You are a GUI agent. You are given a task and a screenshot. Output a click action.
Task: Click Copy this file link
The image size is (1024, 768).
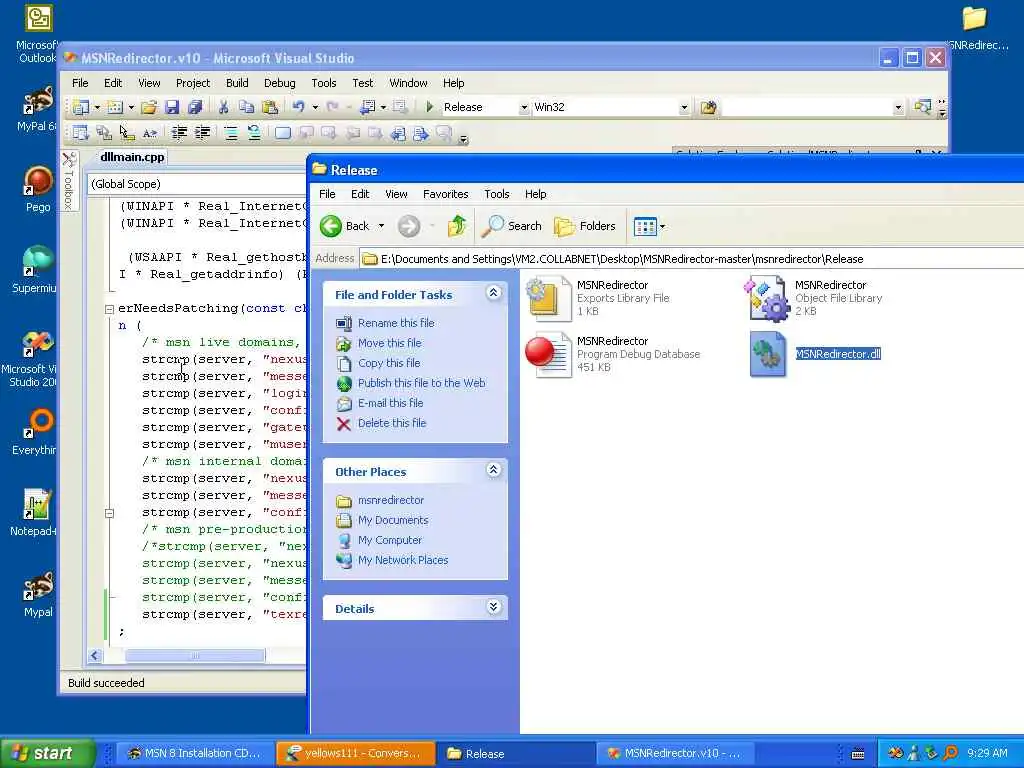pos(389,363)
